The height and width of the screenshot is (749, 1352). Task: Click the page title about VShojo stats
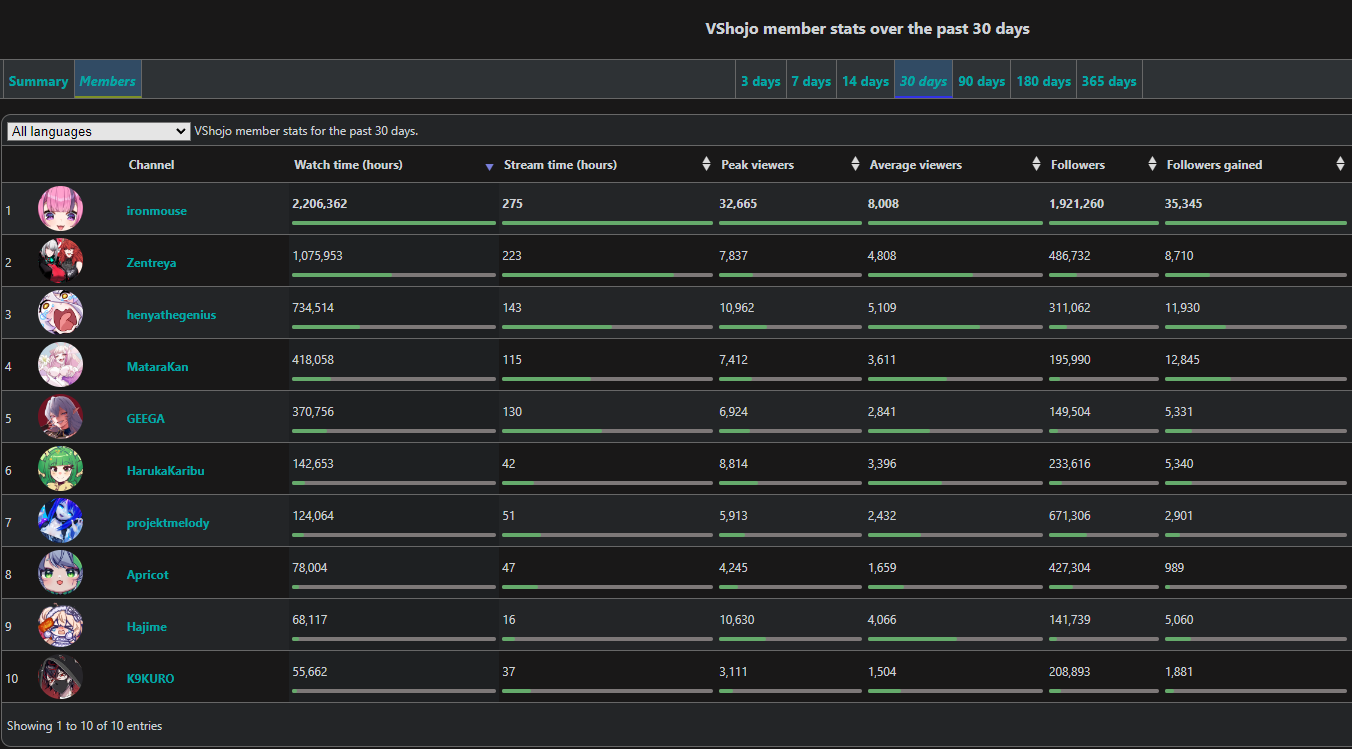[x=868, y=29]
